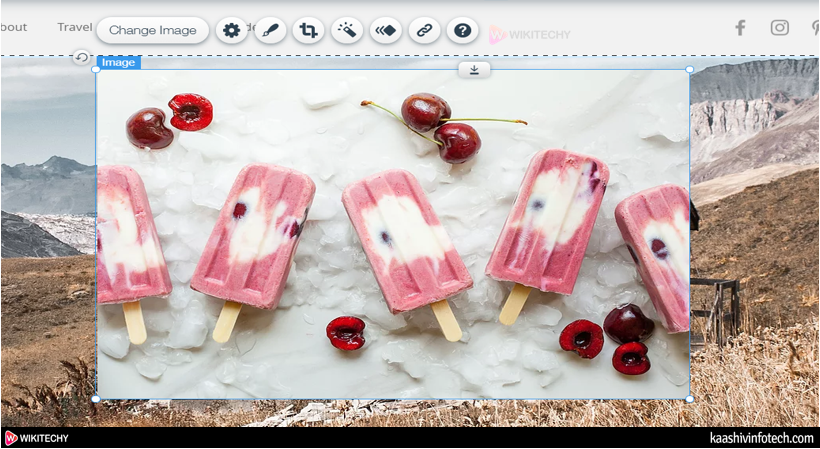Image resolution: width=820 pixels, height=449 pixels.
Task: Open image settings with the gear icon
Action: click(x=232, y=30)
